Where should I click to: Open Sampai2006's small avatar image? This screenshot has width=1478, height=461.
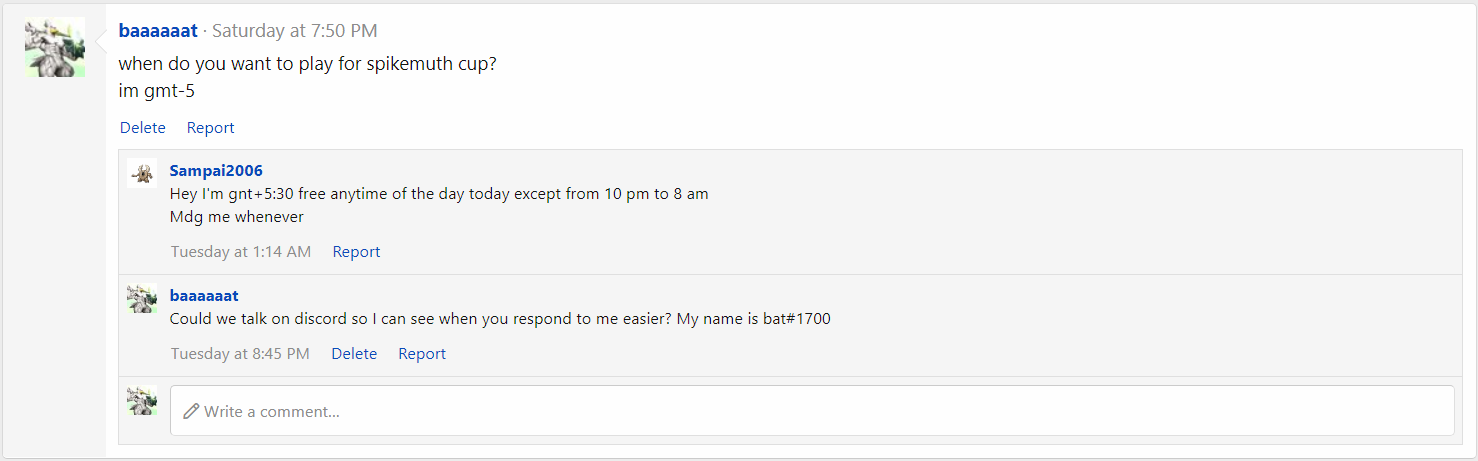142,173
